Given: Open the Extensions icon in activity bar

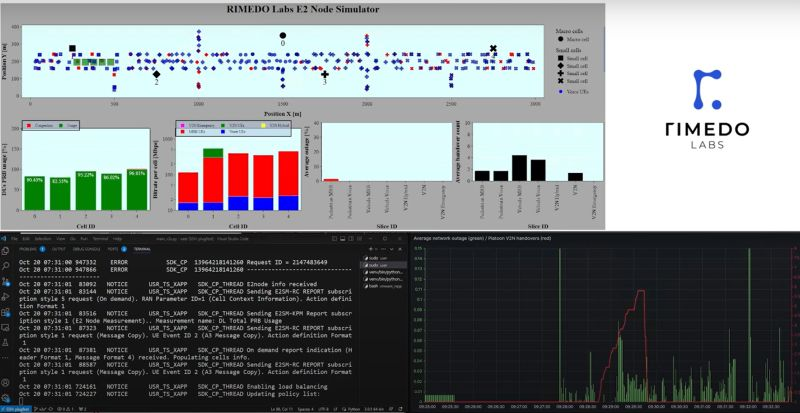Looking at the screenshot, I should (6, 312).
